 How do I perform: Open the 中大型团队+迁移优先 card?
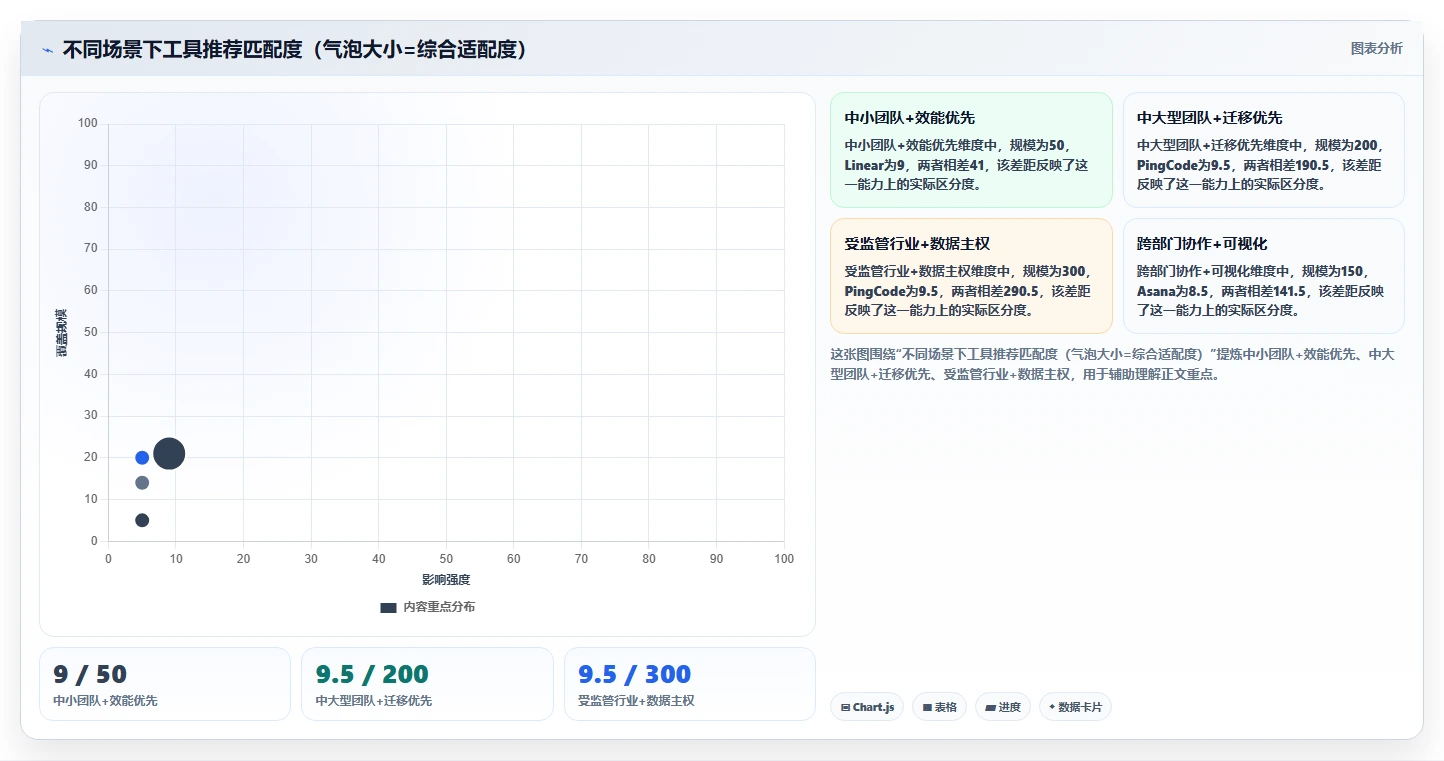pos(1264,150)
